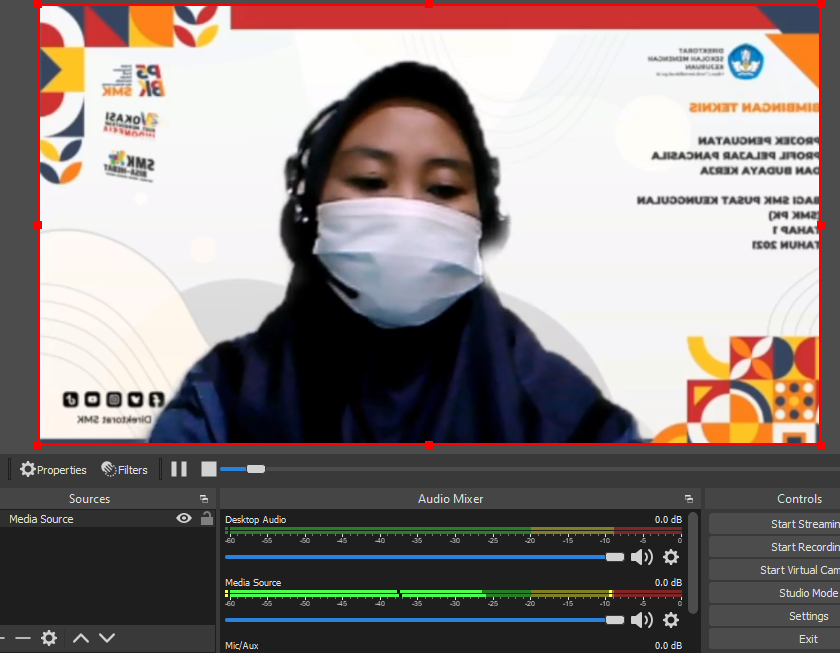Click the Audio Mixer panel title
The image size is (840, 653).
point(451,499)
